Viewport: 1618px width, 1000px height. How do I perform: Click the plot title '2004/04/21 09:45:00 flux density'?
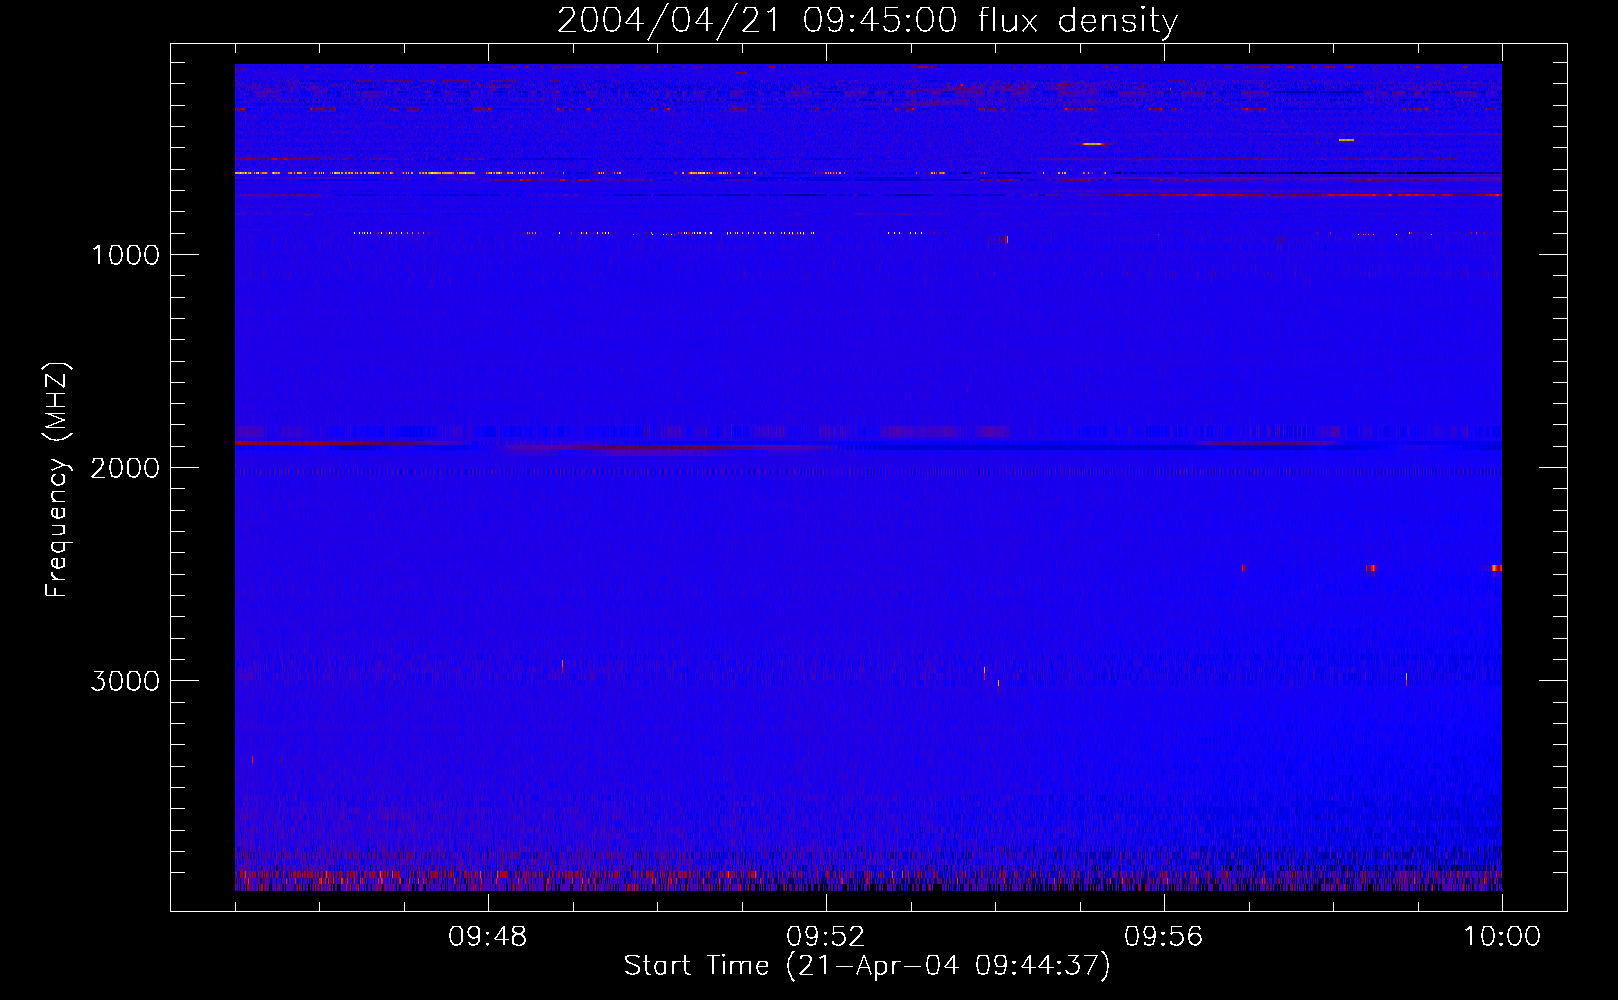point(867,21)
